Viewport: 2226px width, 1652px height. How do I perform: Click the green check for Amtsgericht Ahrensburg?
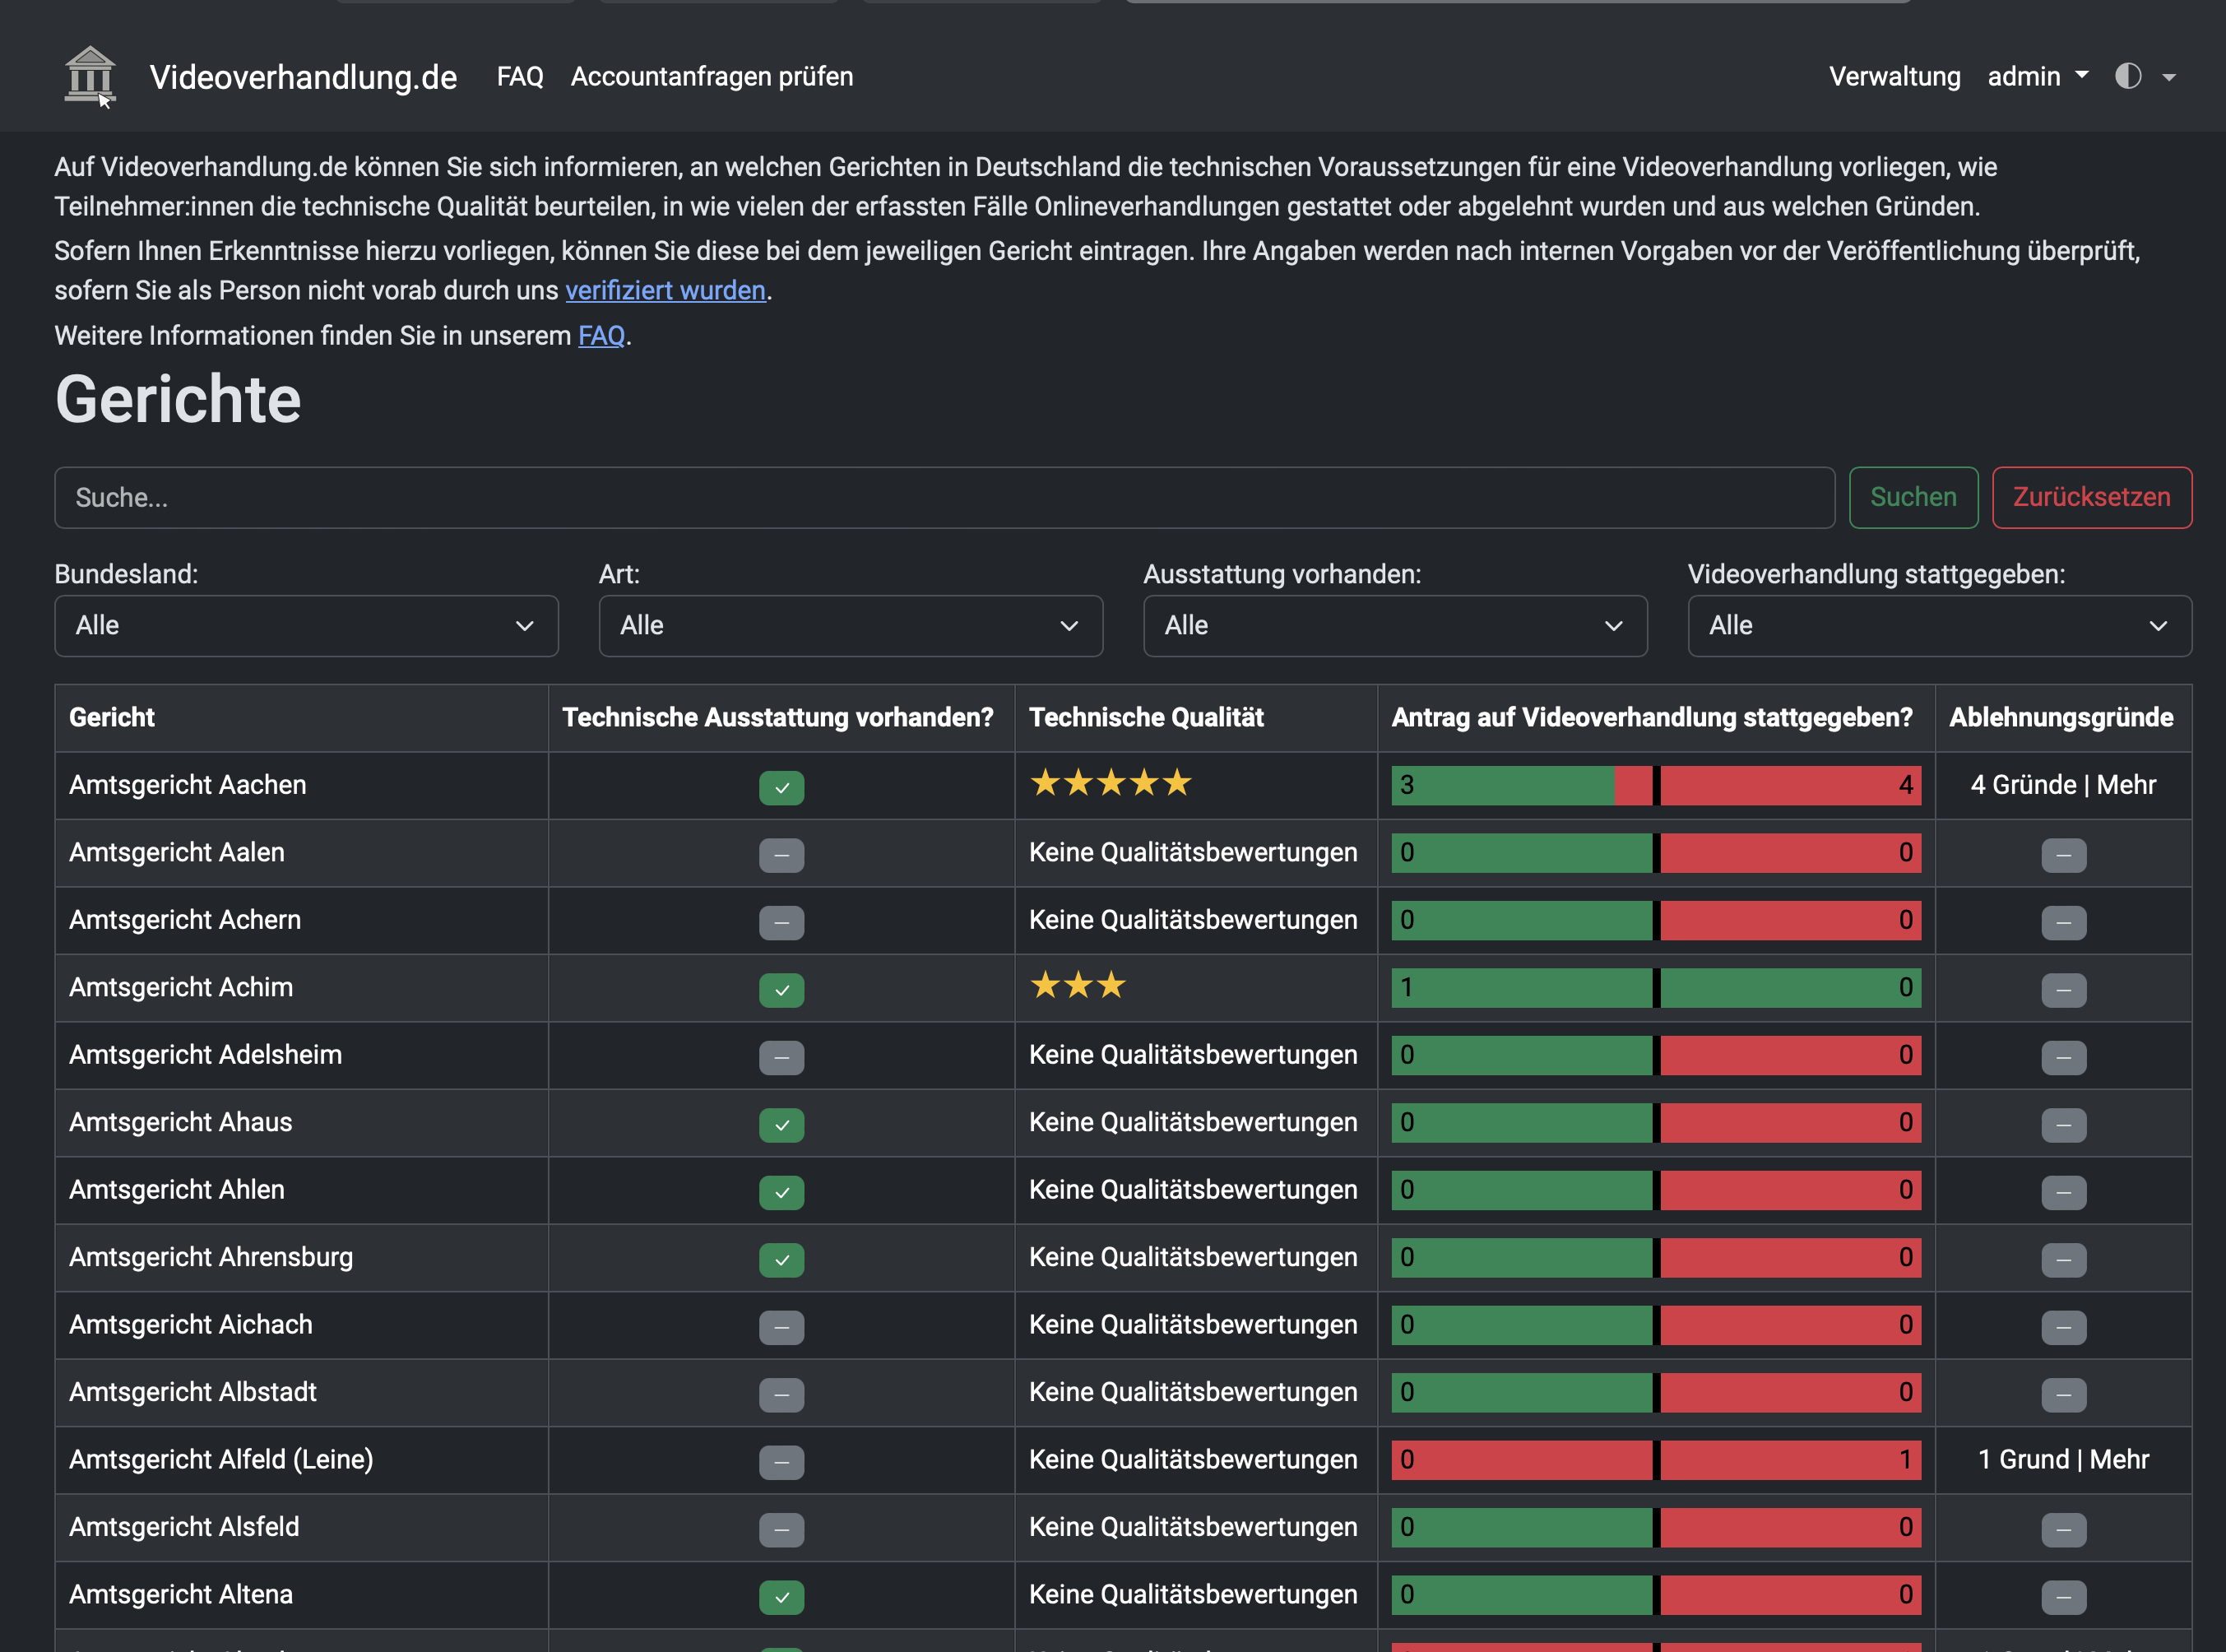point(782,1260)
